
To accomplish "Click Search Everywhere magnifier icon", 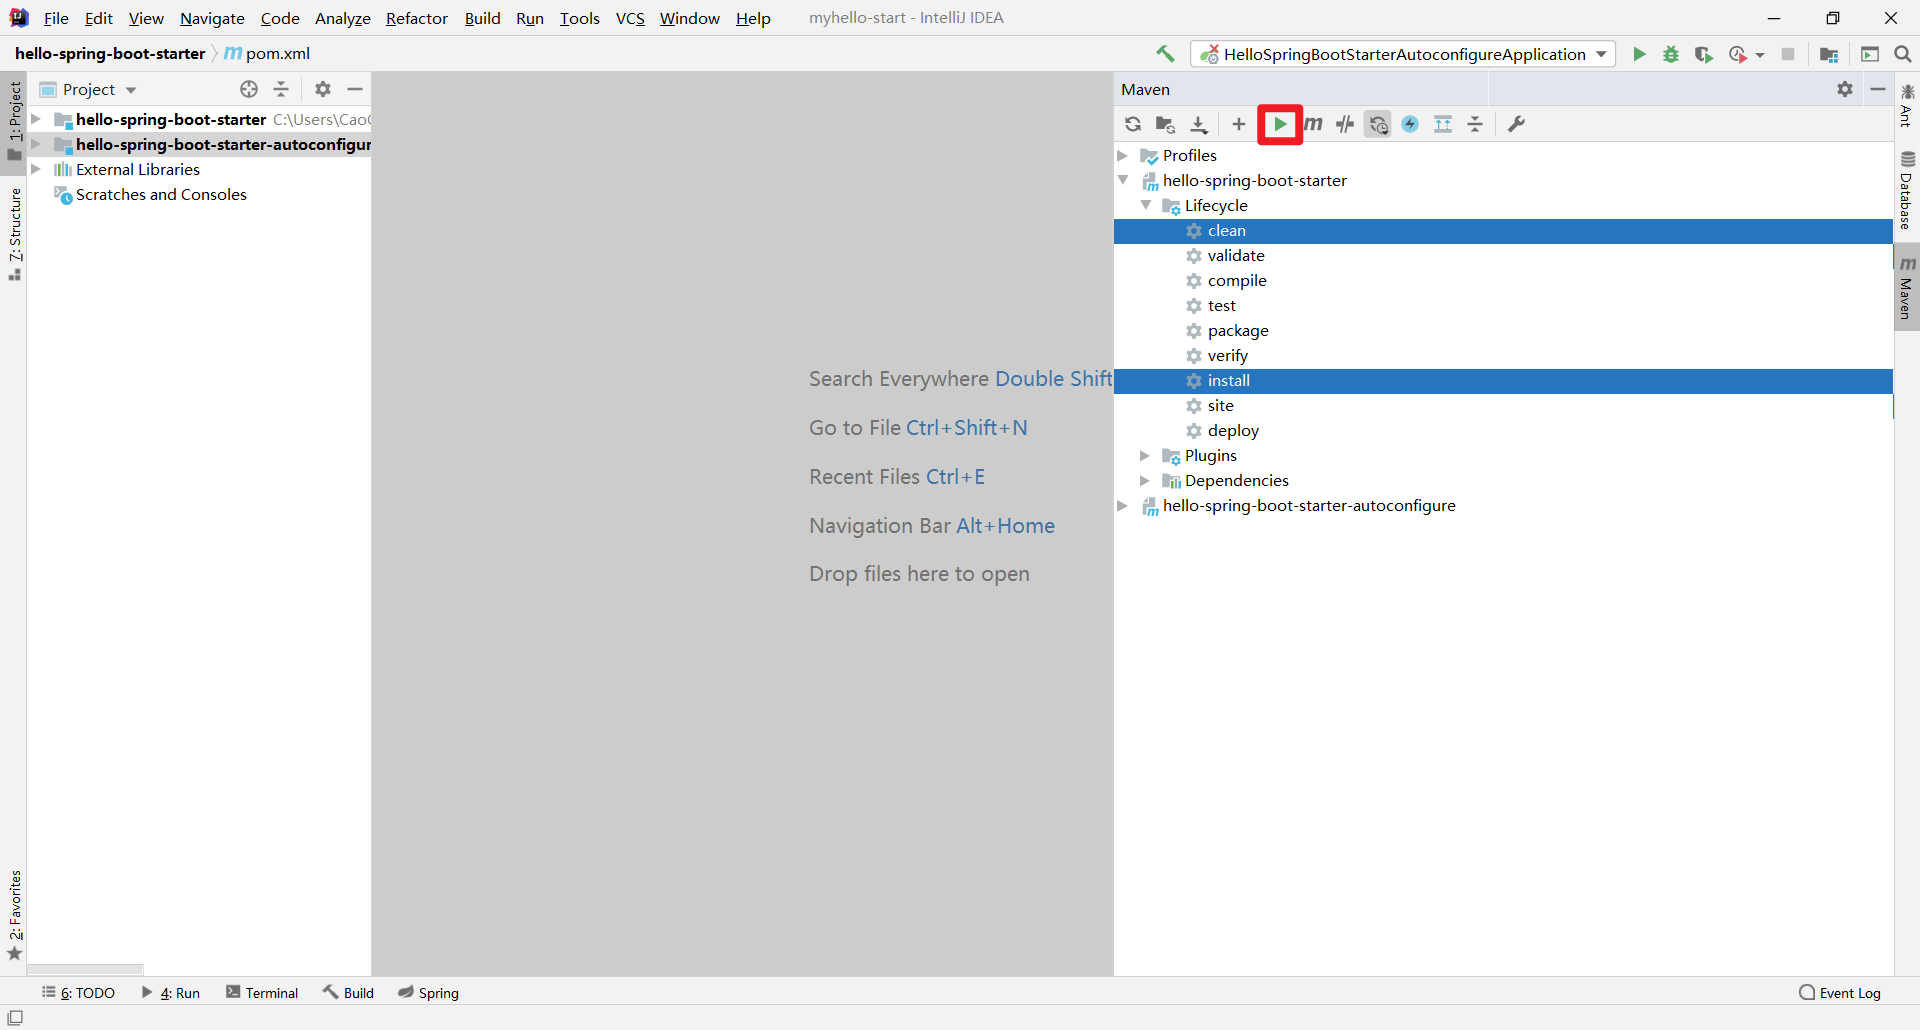I will [1903, 54].
